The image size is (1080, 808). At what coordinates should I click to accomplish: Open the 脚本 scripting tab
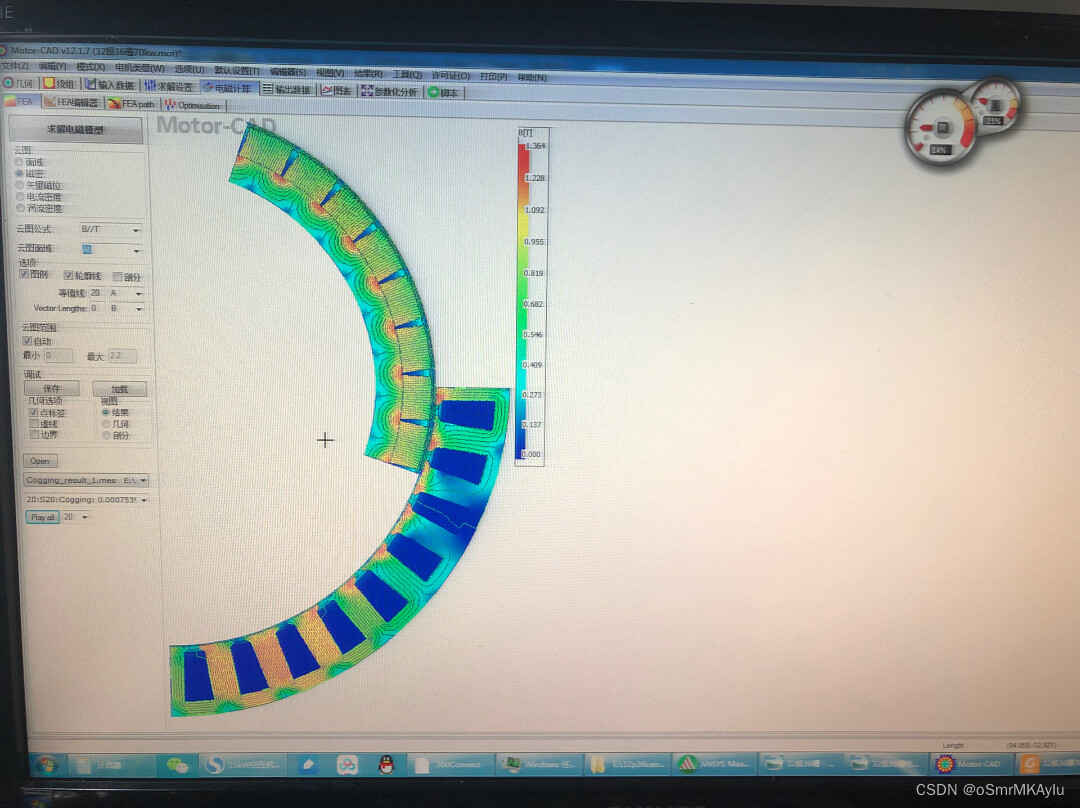point(444,92)
